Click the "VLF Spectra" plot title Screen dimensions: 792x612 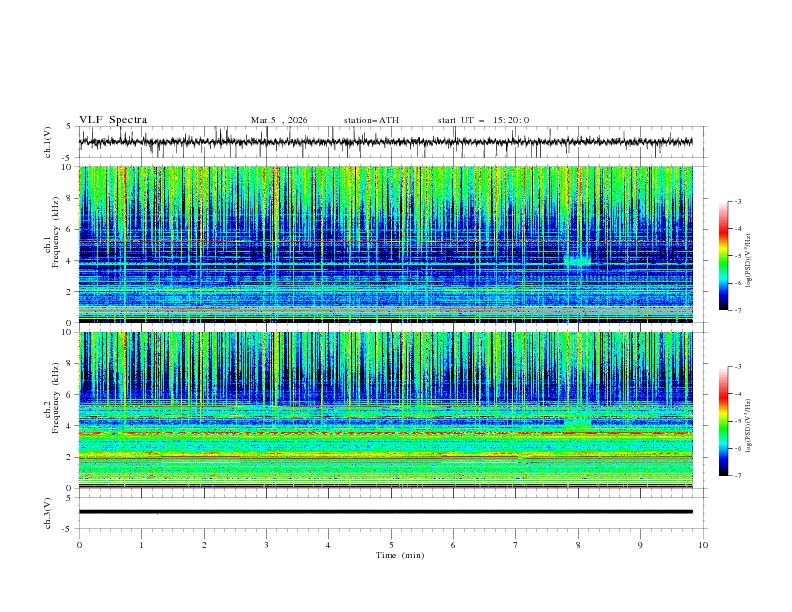113,120
